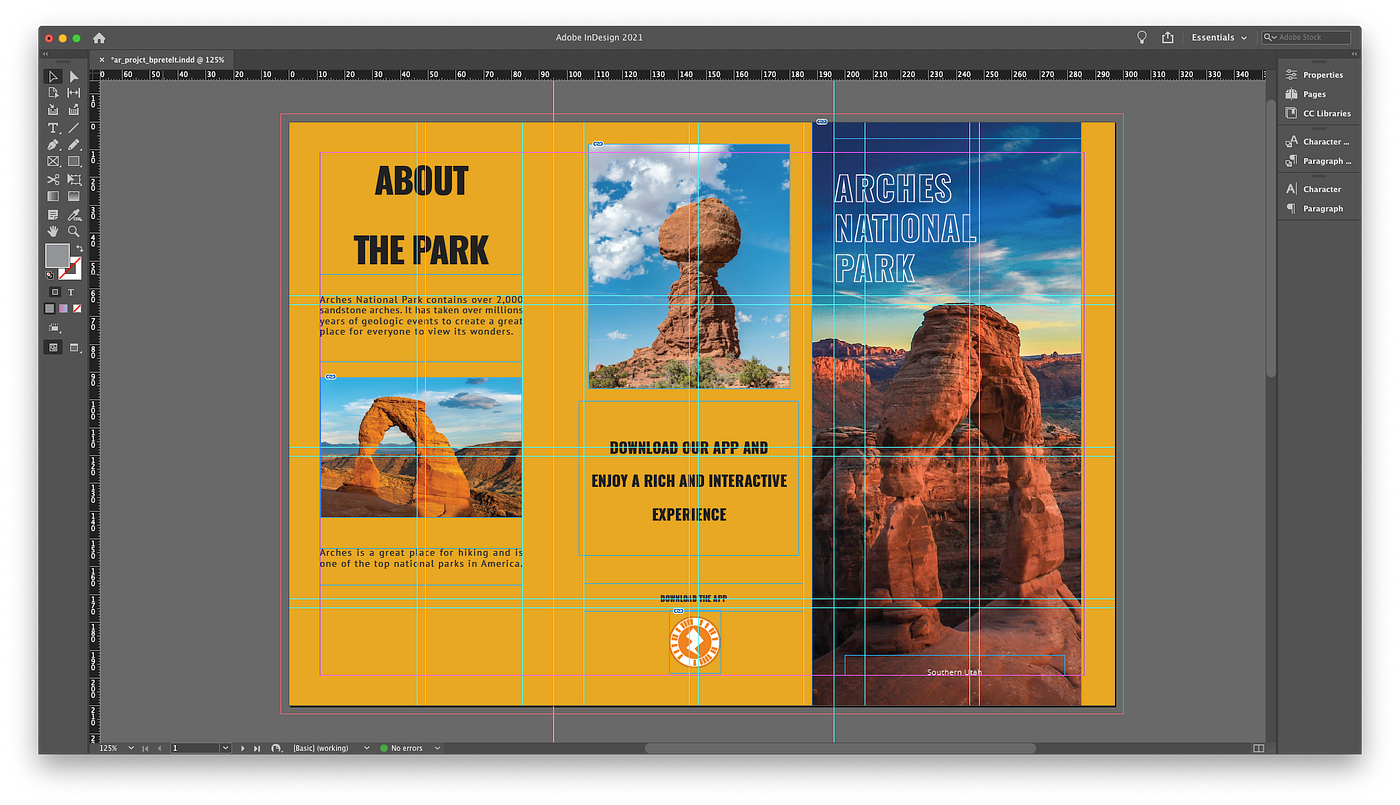Click the Share document icon

1168,37
